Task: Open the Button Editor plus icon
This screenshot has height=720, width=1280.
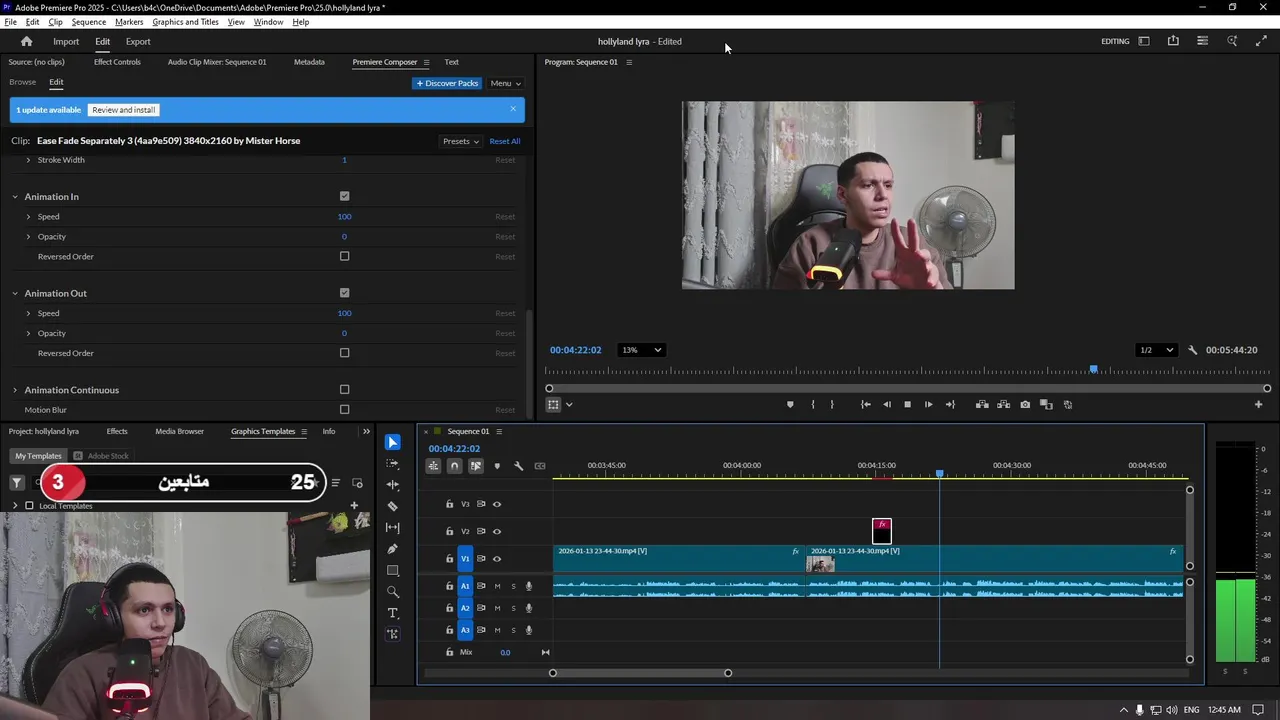Action: [x=1258, y=405]
